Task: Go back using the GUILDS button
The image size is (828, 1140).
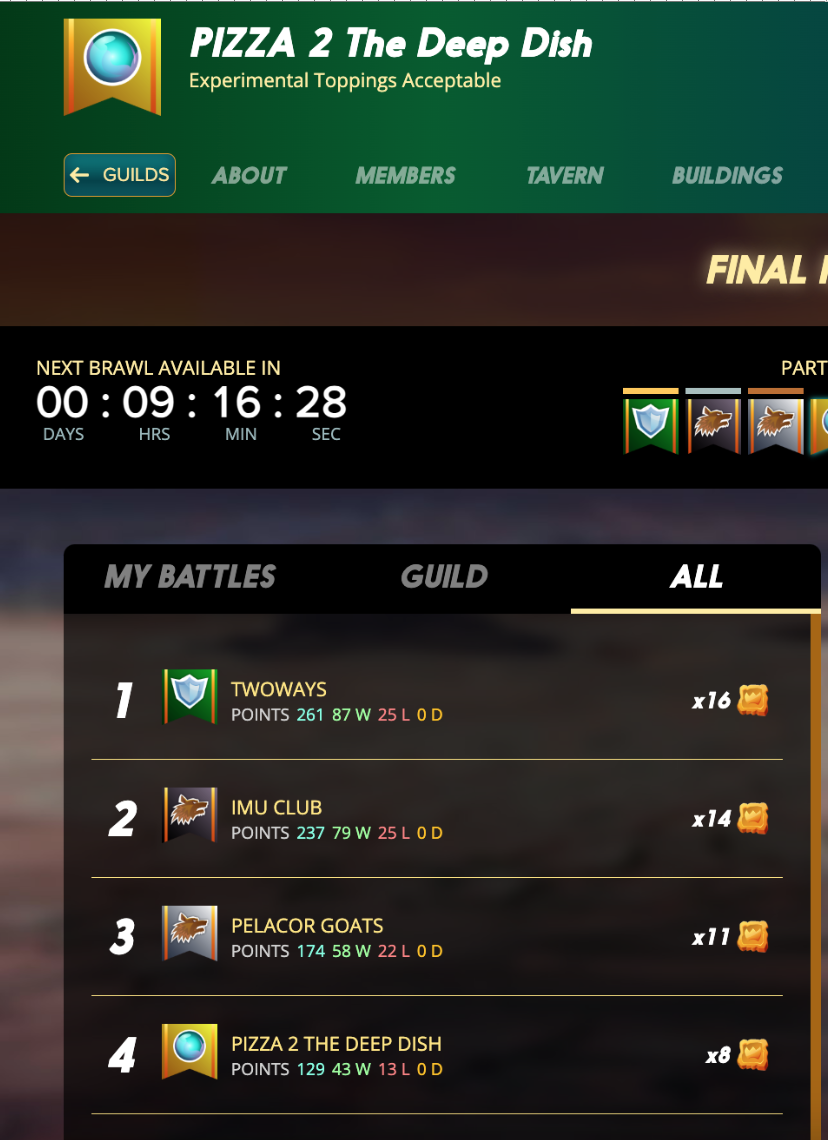Action: 120,174
